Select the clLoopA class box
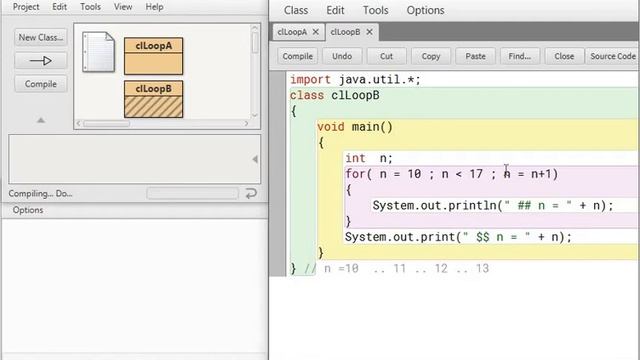Screen dimensions: 640x360 pyautogui.click(x=153, y=56)
